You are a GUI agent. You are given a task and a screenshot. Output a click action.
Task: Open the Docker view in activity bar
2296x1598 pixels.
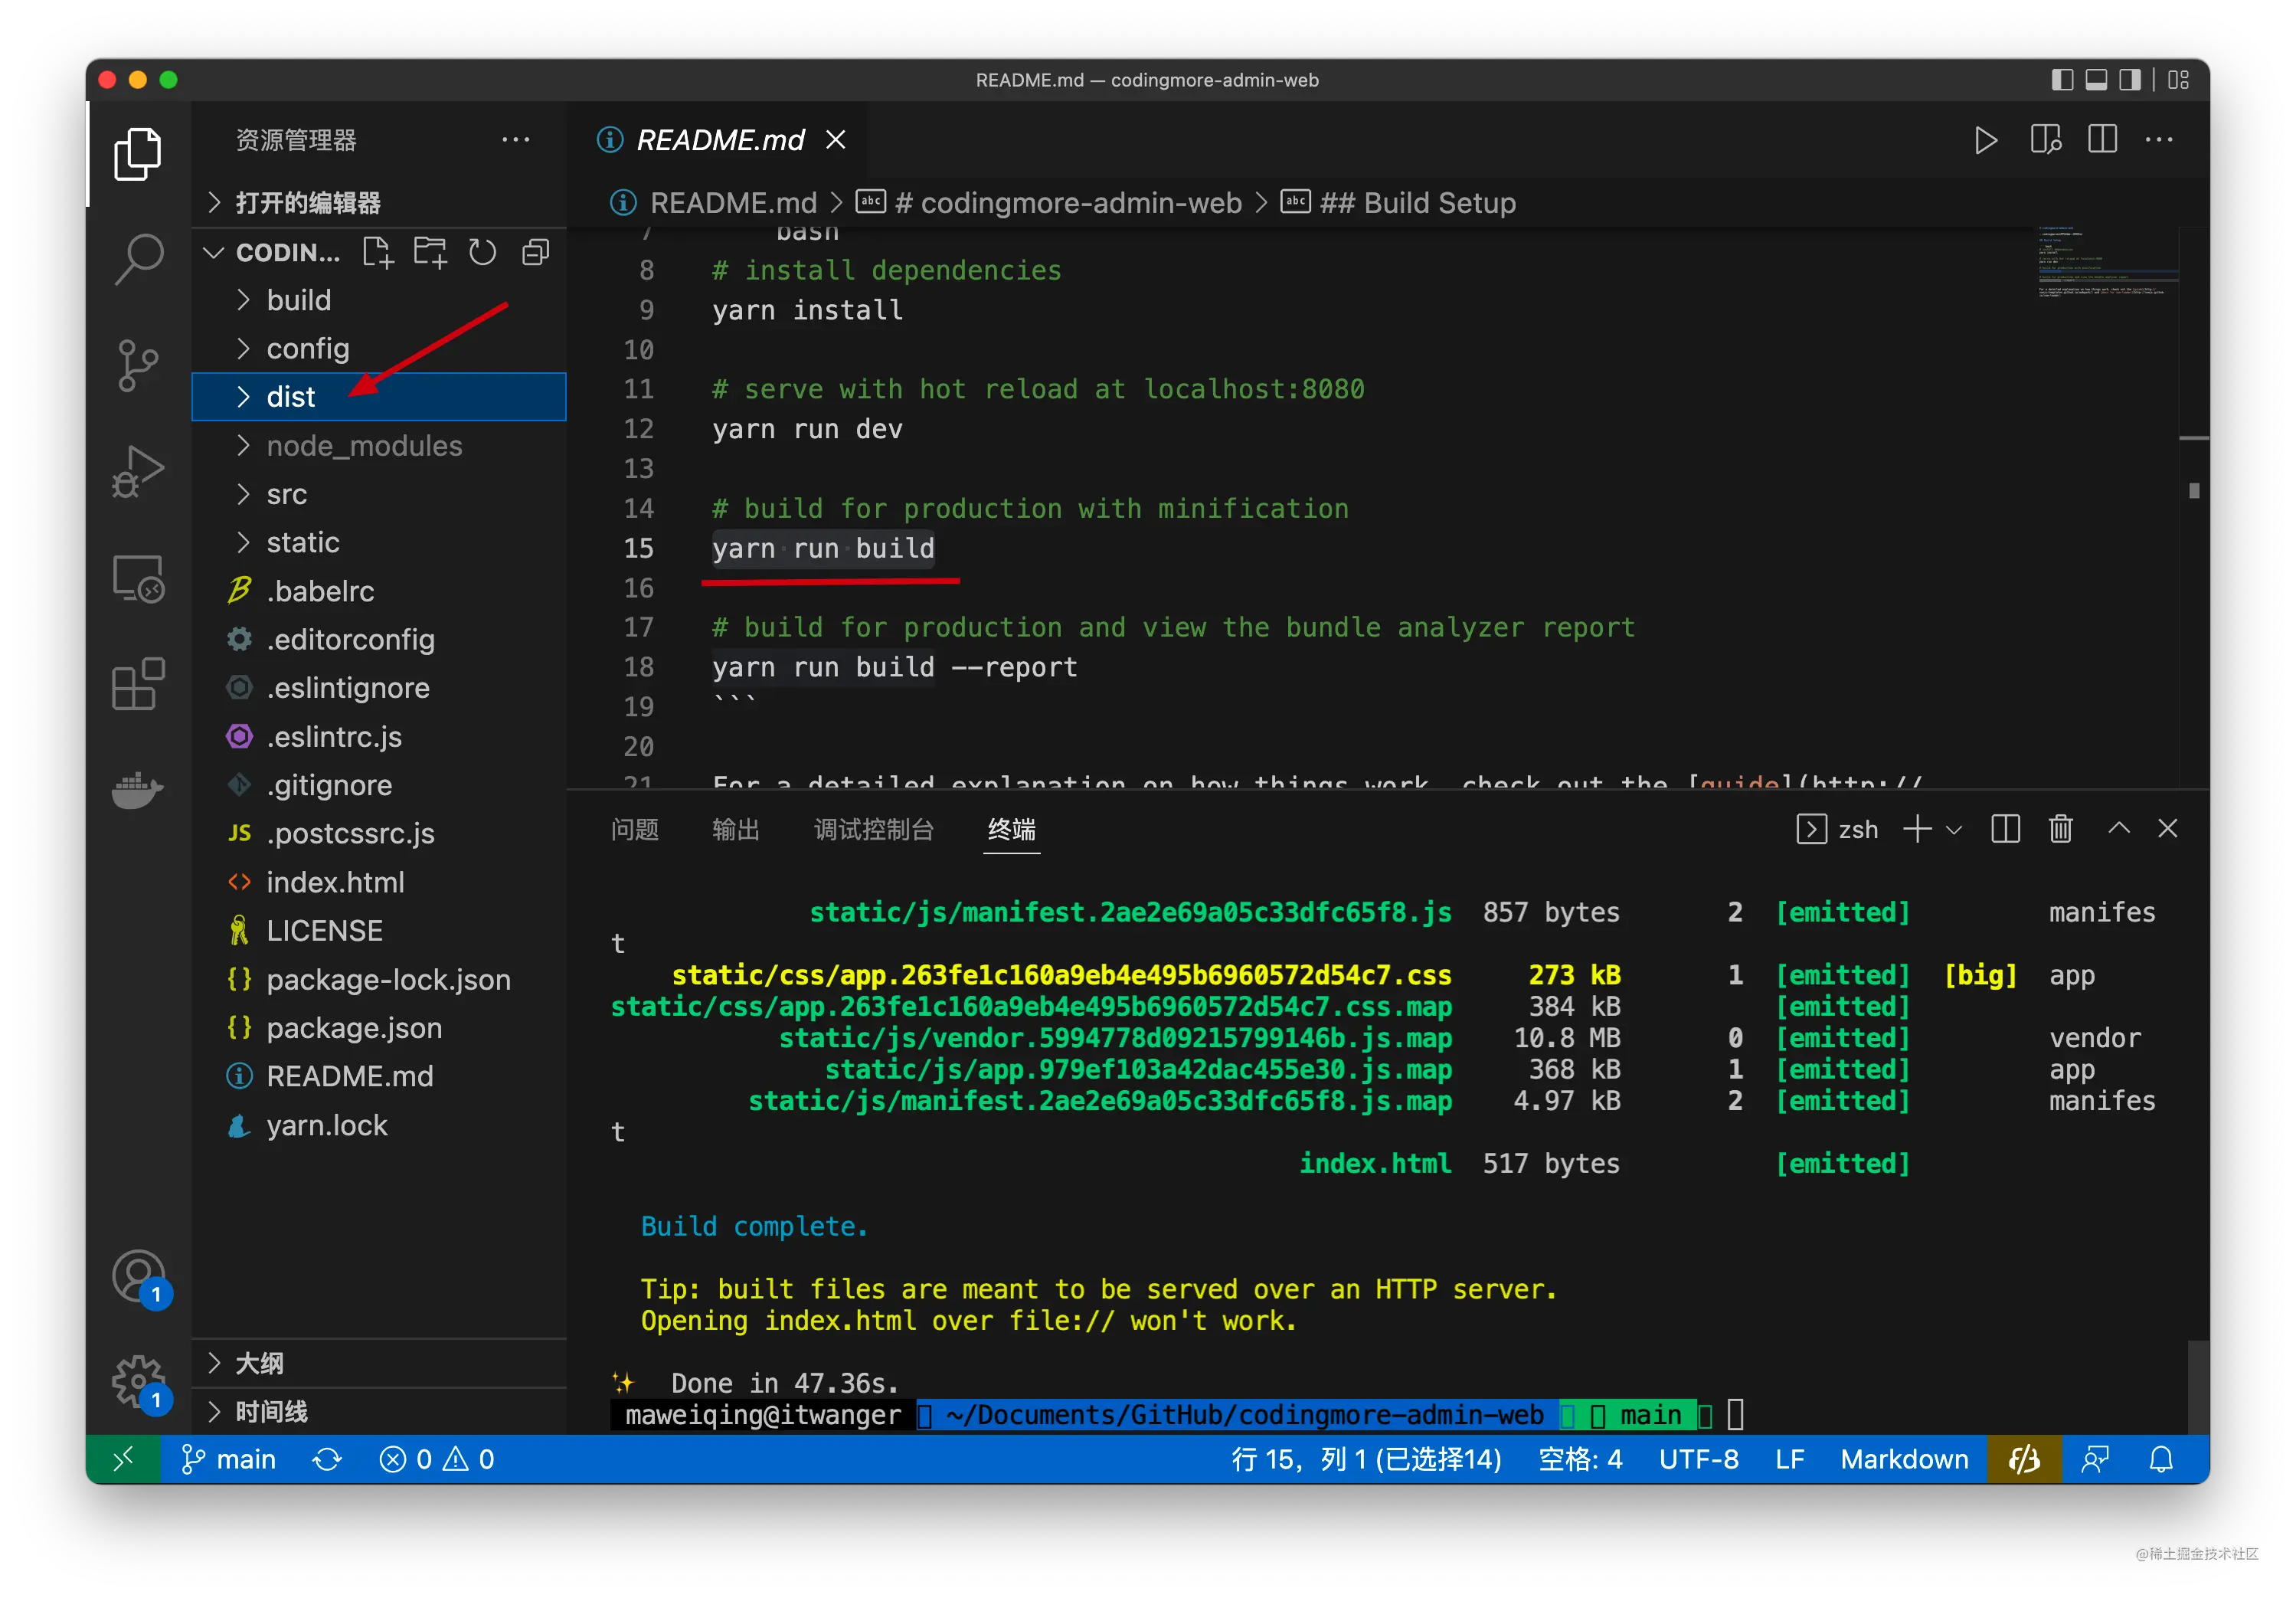coord(138,790)
